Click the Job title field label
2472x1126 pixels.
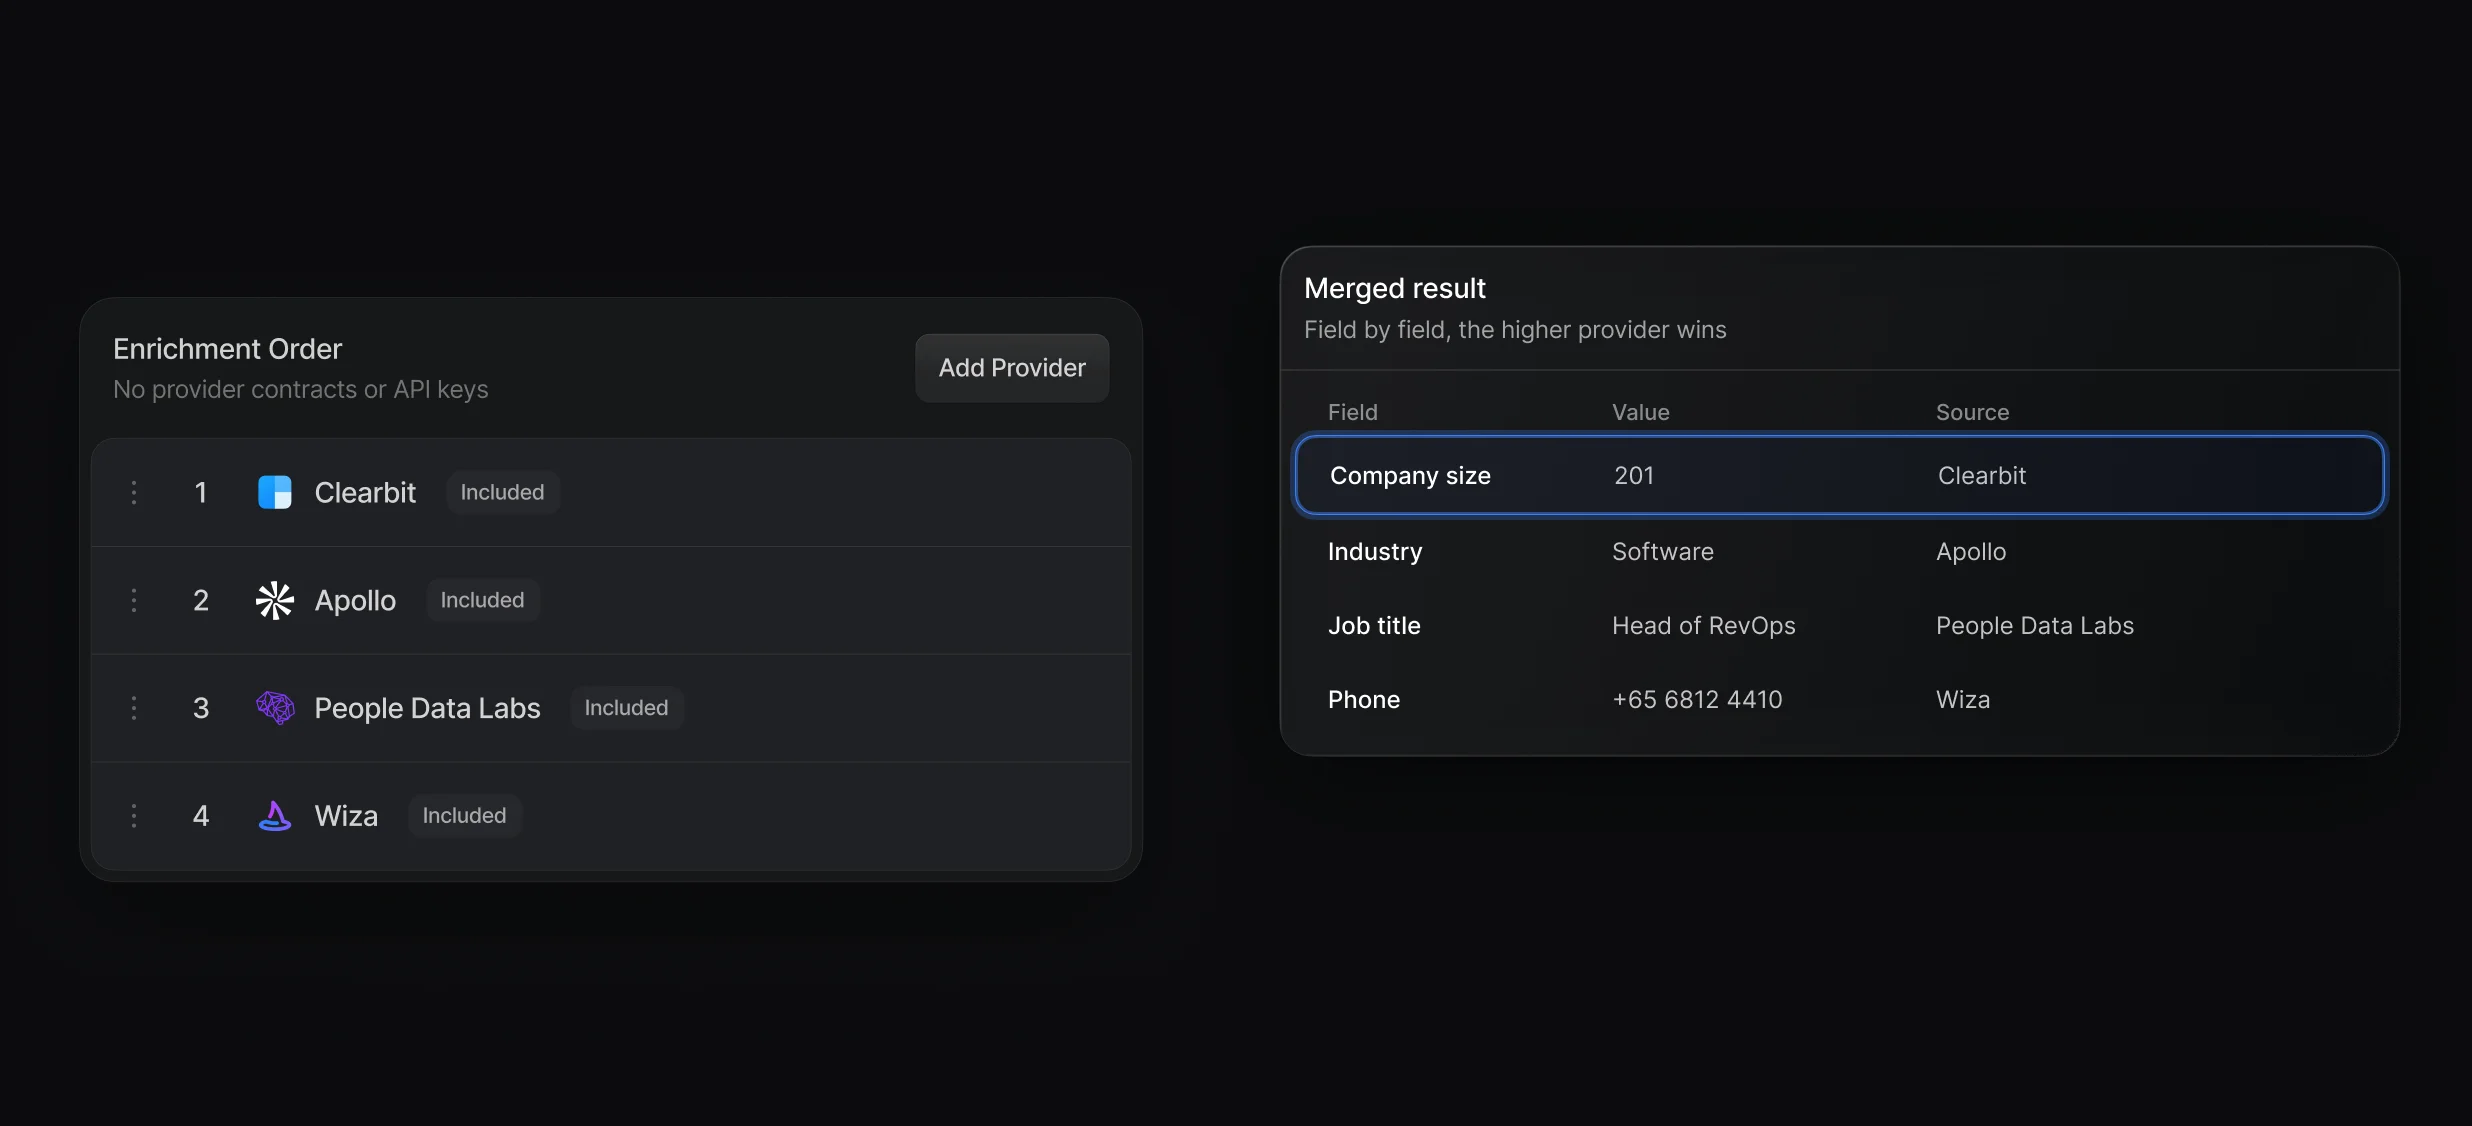coord(1373,626)
